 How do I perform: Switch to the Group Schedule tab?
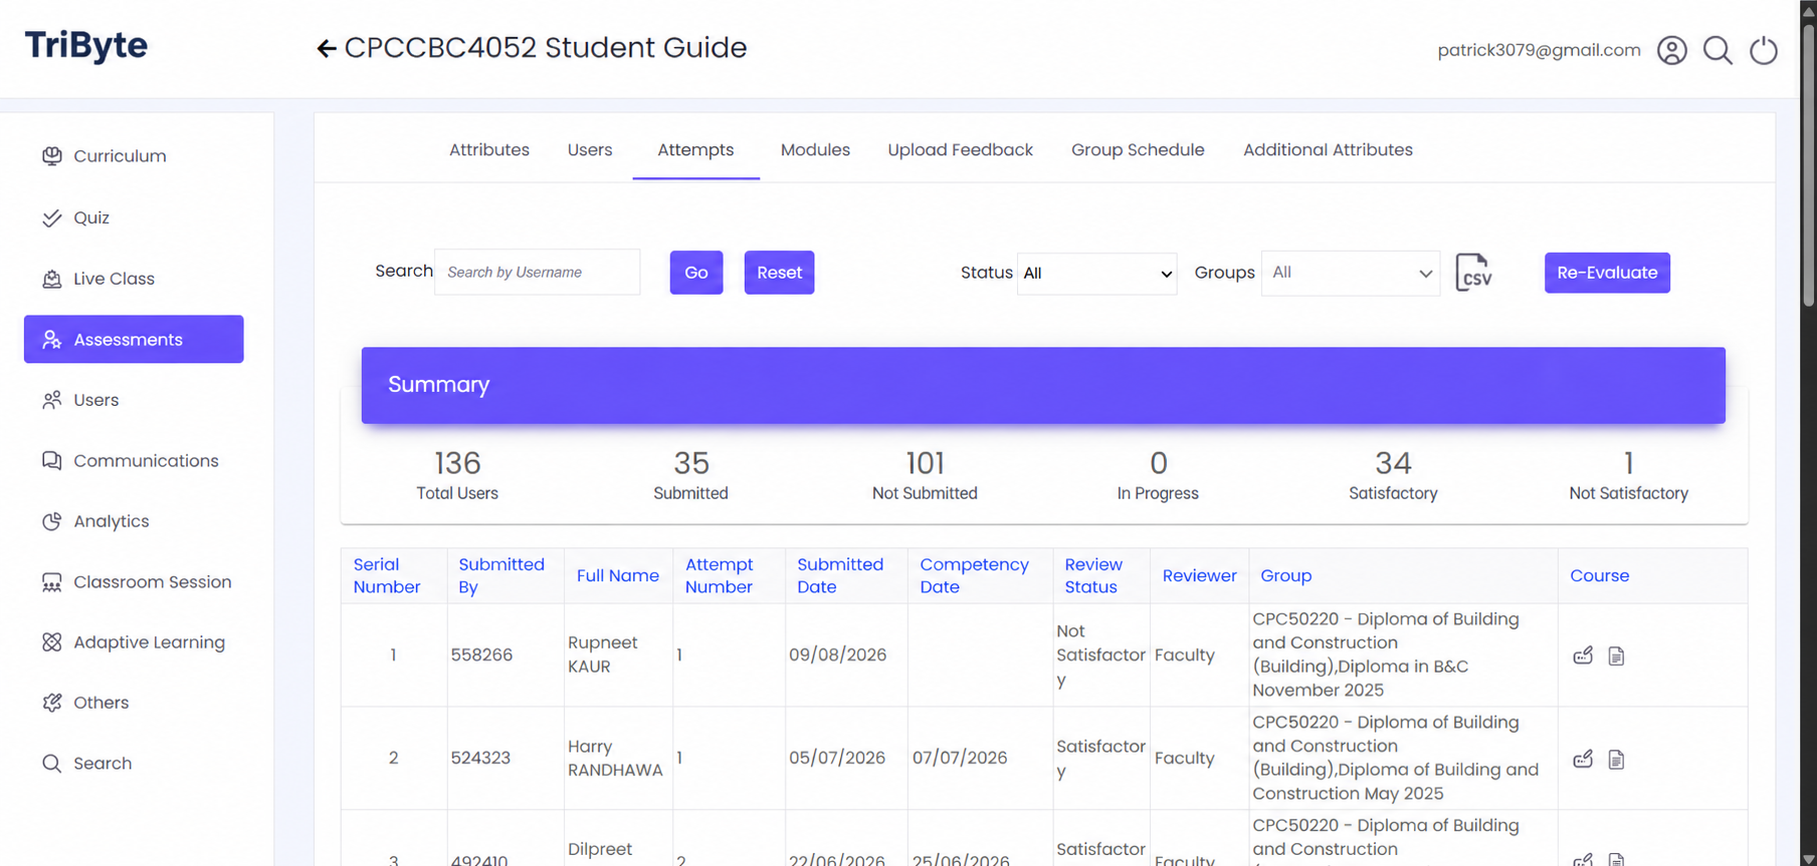tap(1138, 150)
